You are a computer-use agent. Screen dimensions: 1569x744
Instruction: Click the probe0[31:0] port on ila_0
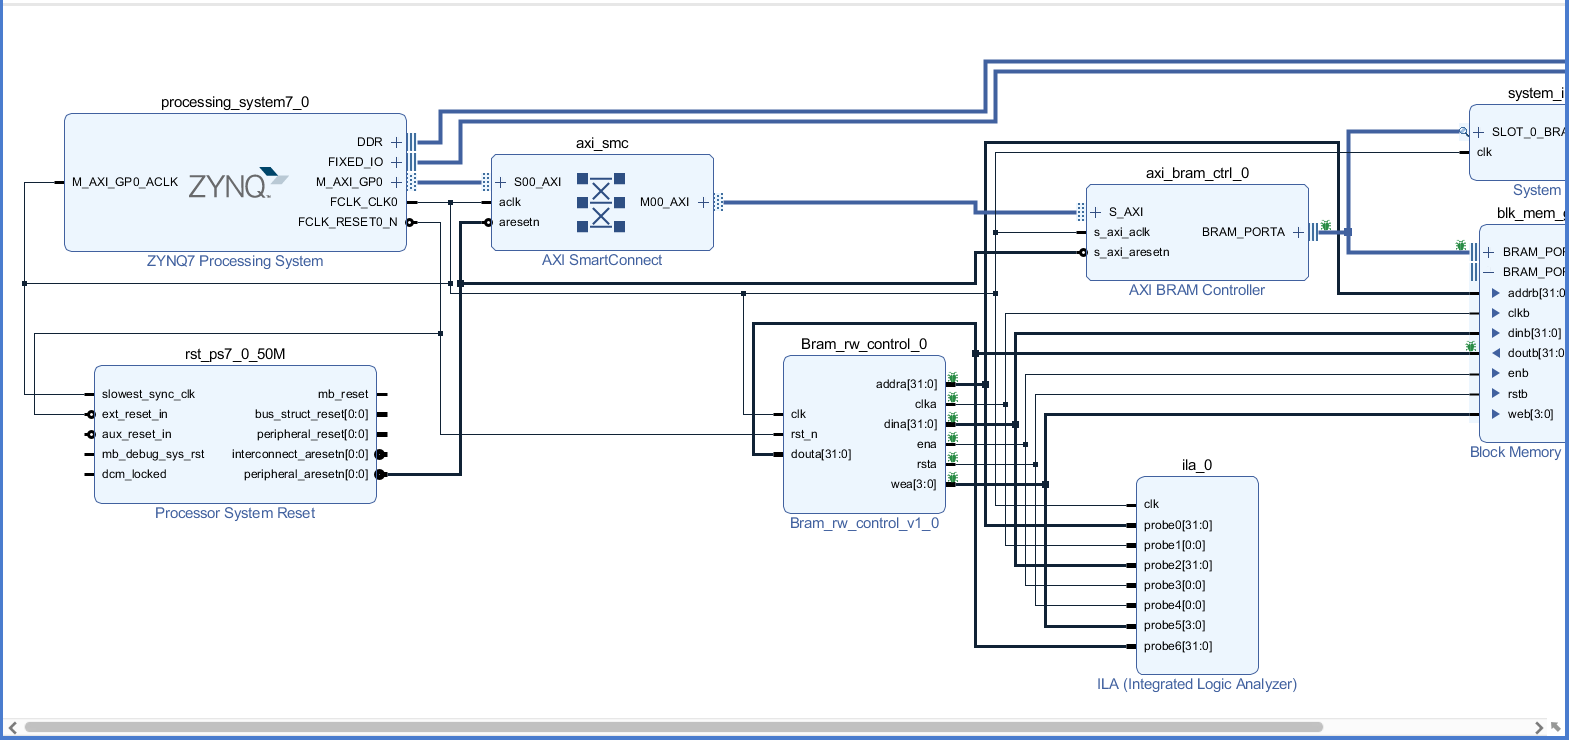tap(1178, 525)
